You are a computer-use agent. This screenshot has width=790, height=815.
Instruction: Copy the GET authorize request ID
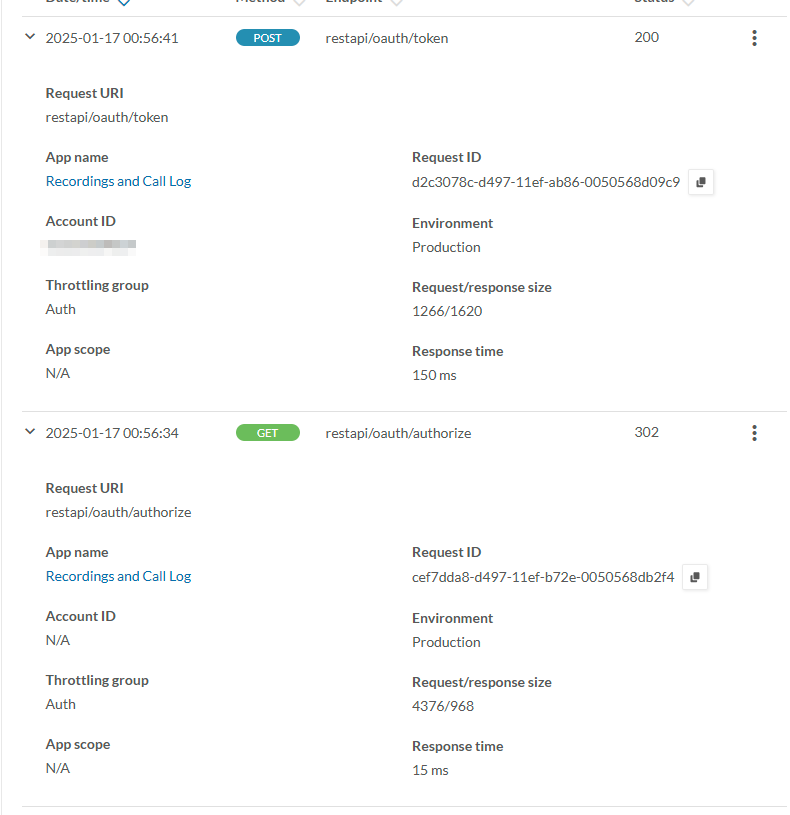[694, 577]
